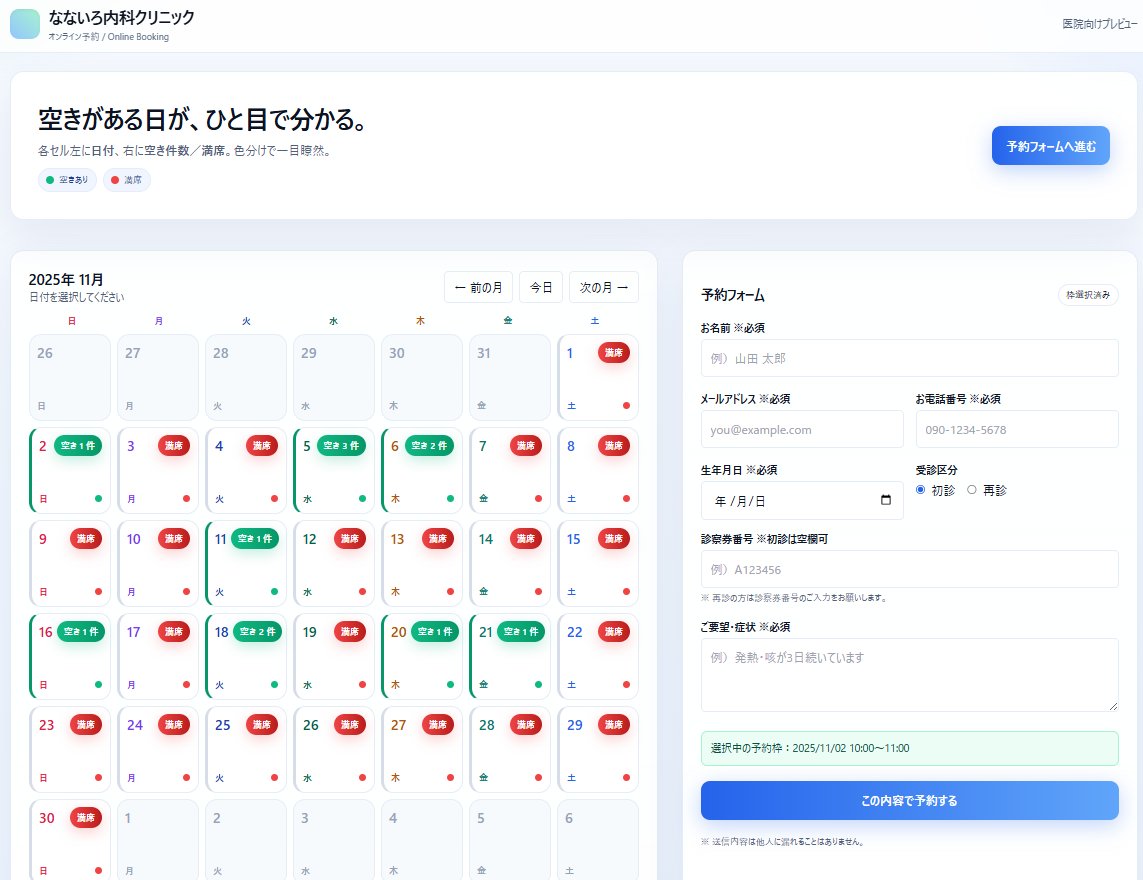
Task: Click November 19 満席 cell
Action: click(x=334, y=657)
